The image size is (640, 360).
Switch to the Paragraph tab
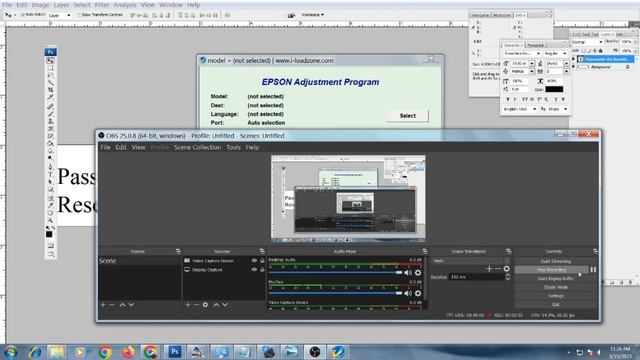click(x=535, y=45)
